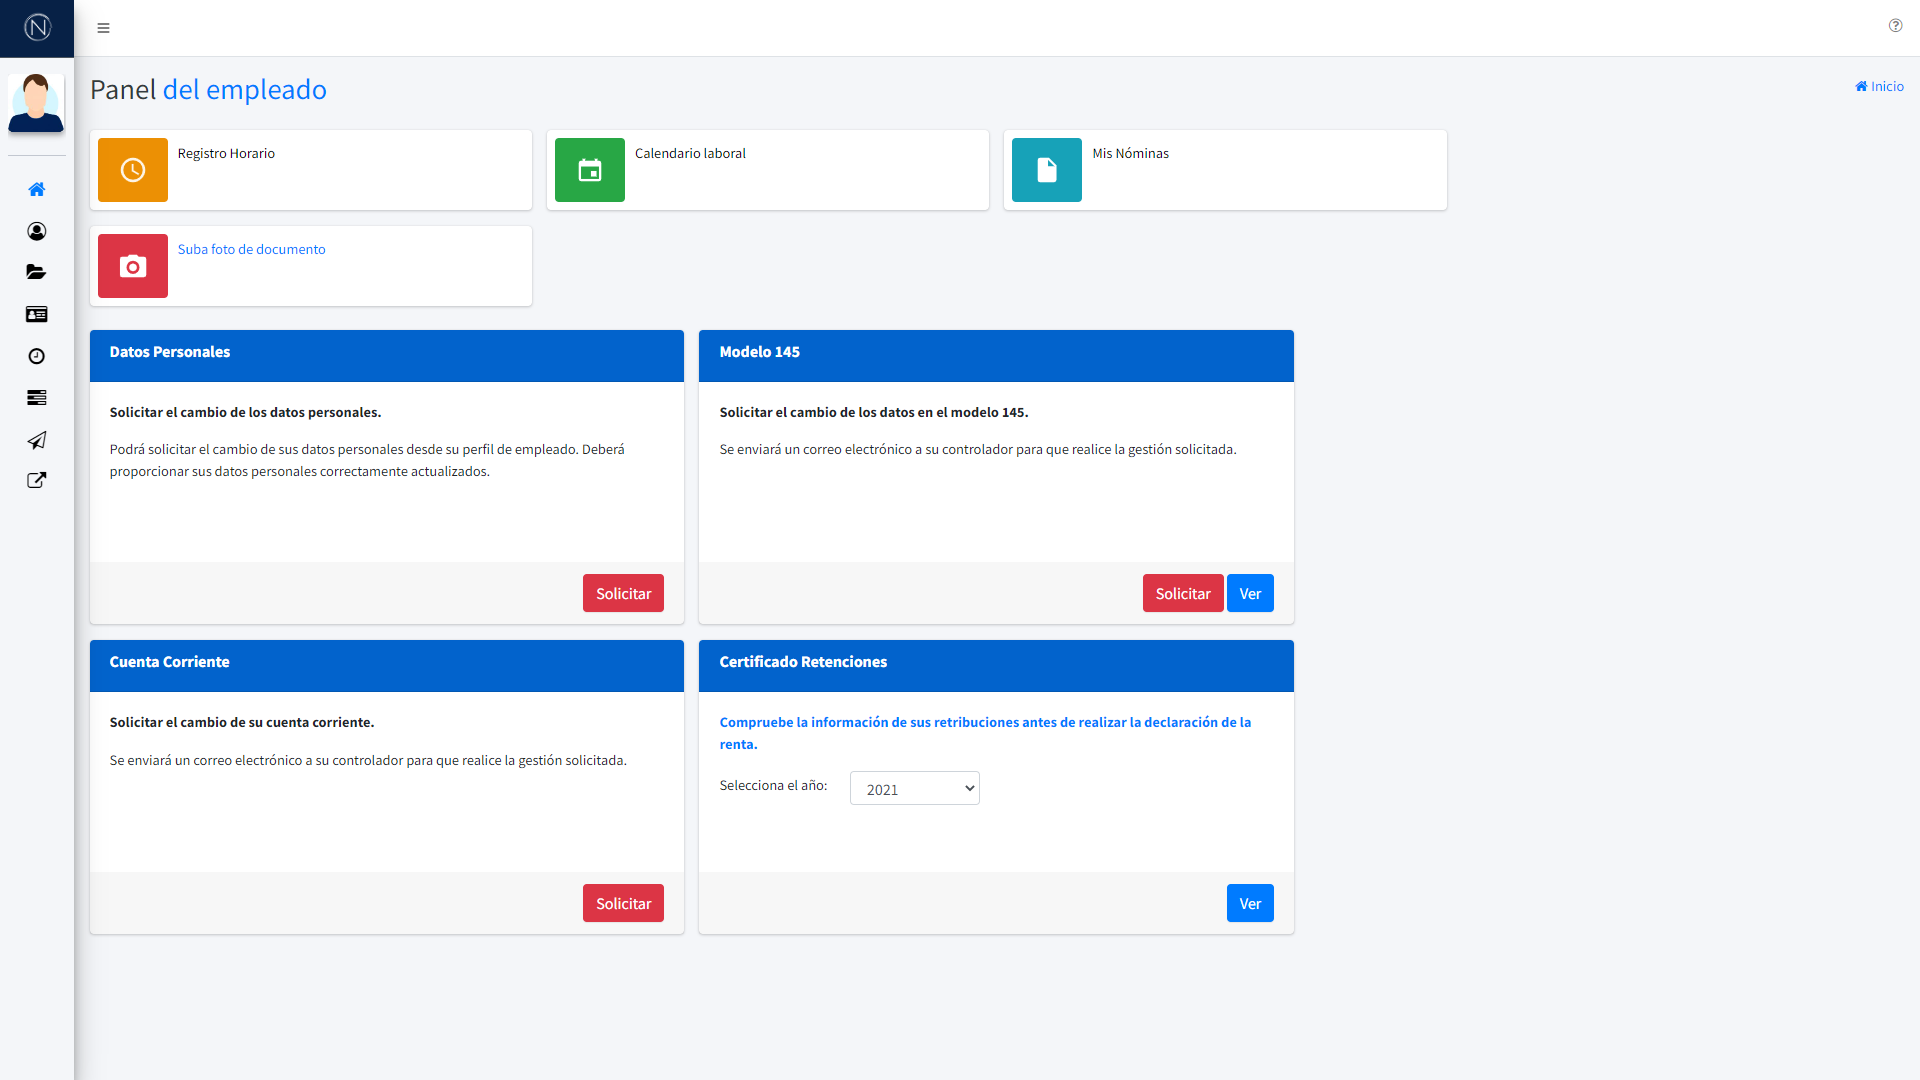The width and height of the screenshot is (1920, 1080).
Task: Open the clock icon in sidebar
Action: 37,356
